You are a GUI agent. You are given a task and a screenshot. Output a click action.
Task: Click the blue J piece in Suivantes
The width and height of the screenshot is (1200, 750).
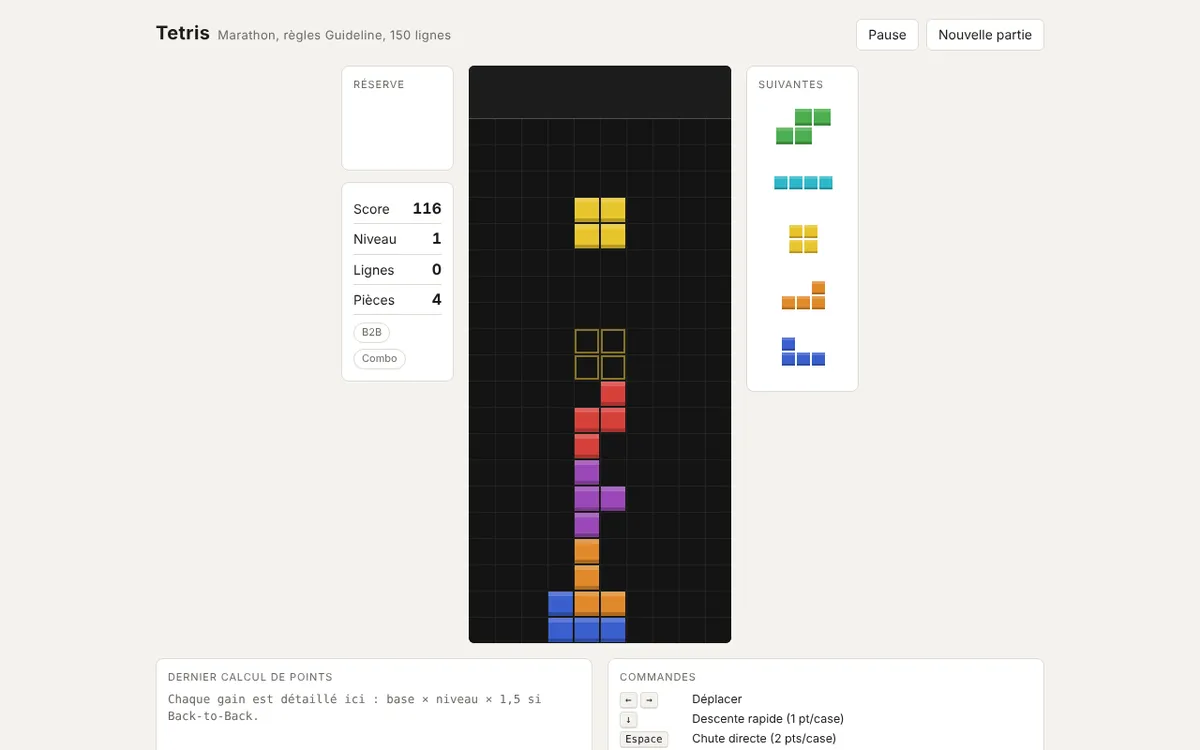coord(803,352)
